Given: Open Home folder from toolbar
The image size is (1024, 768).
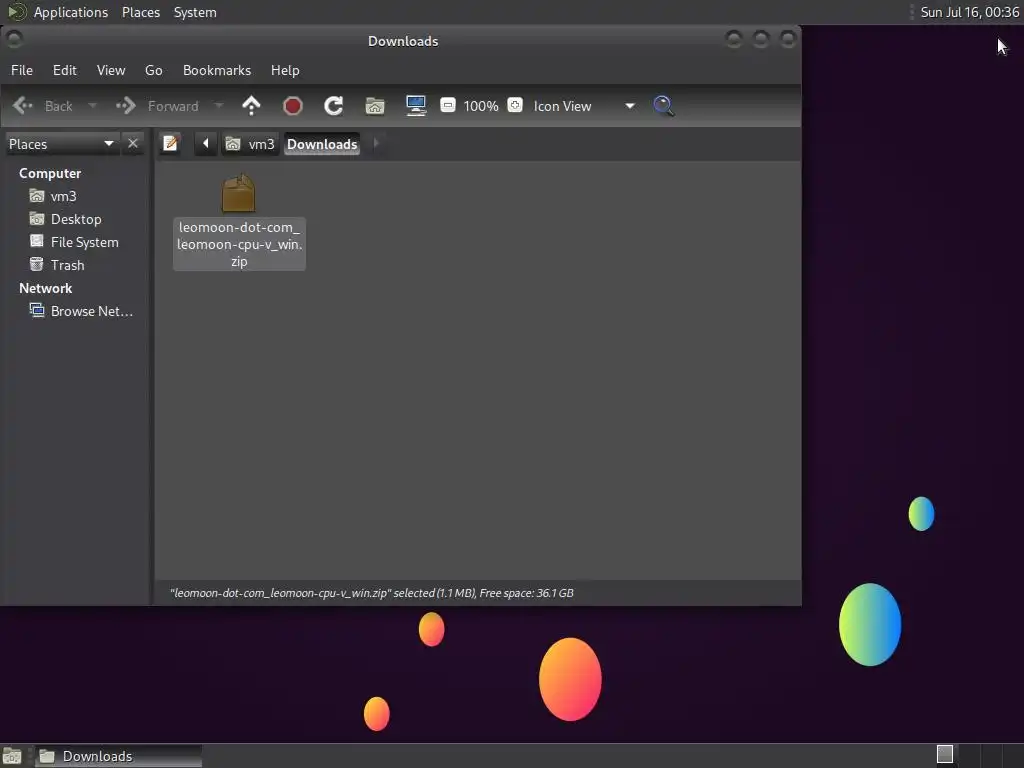Looking at the screenshot, I should coord(375,106).
